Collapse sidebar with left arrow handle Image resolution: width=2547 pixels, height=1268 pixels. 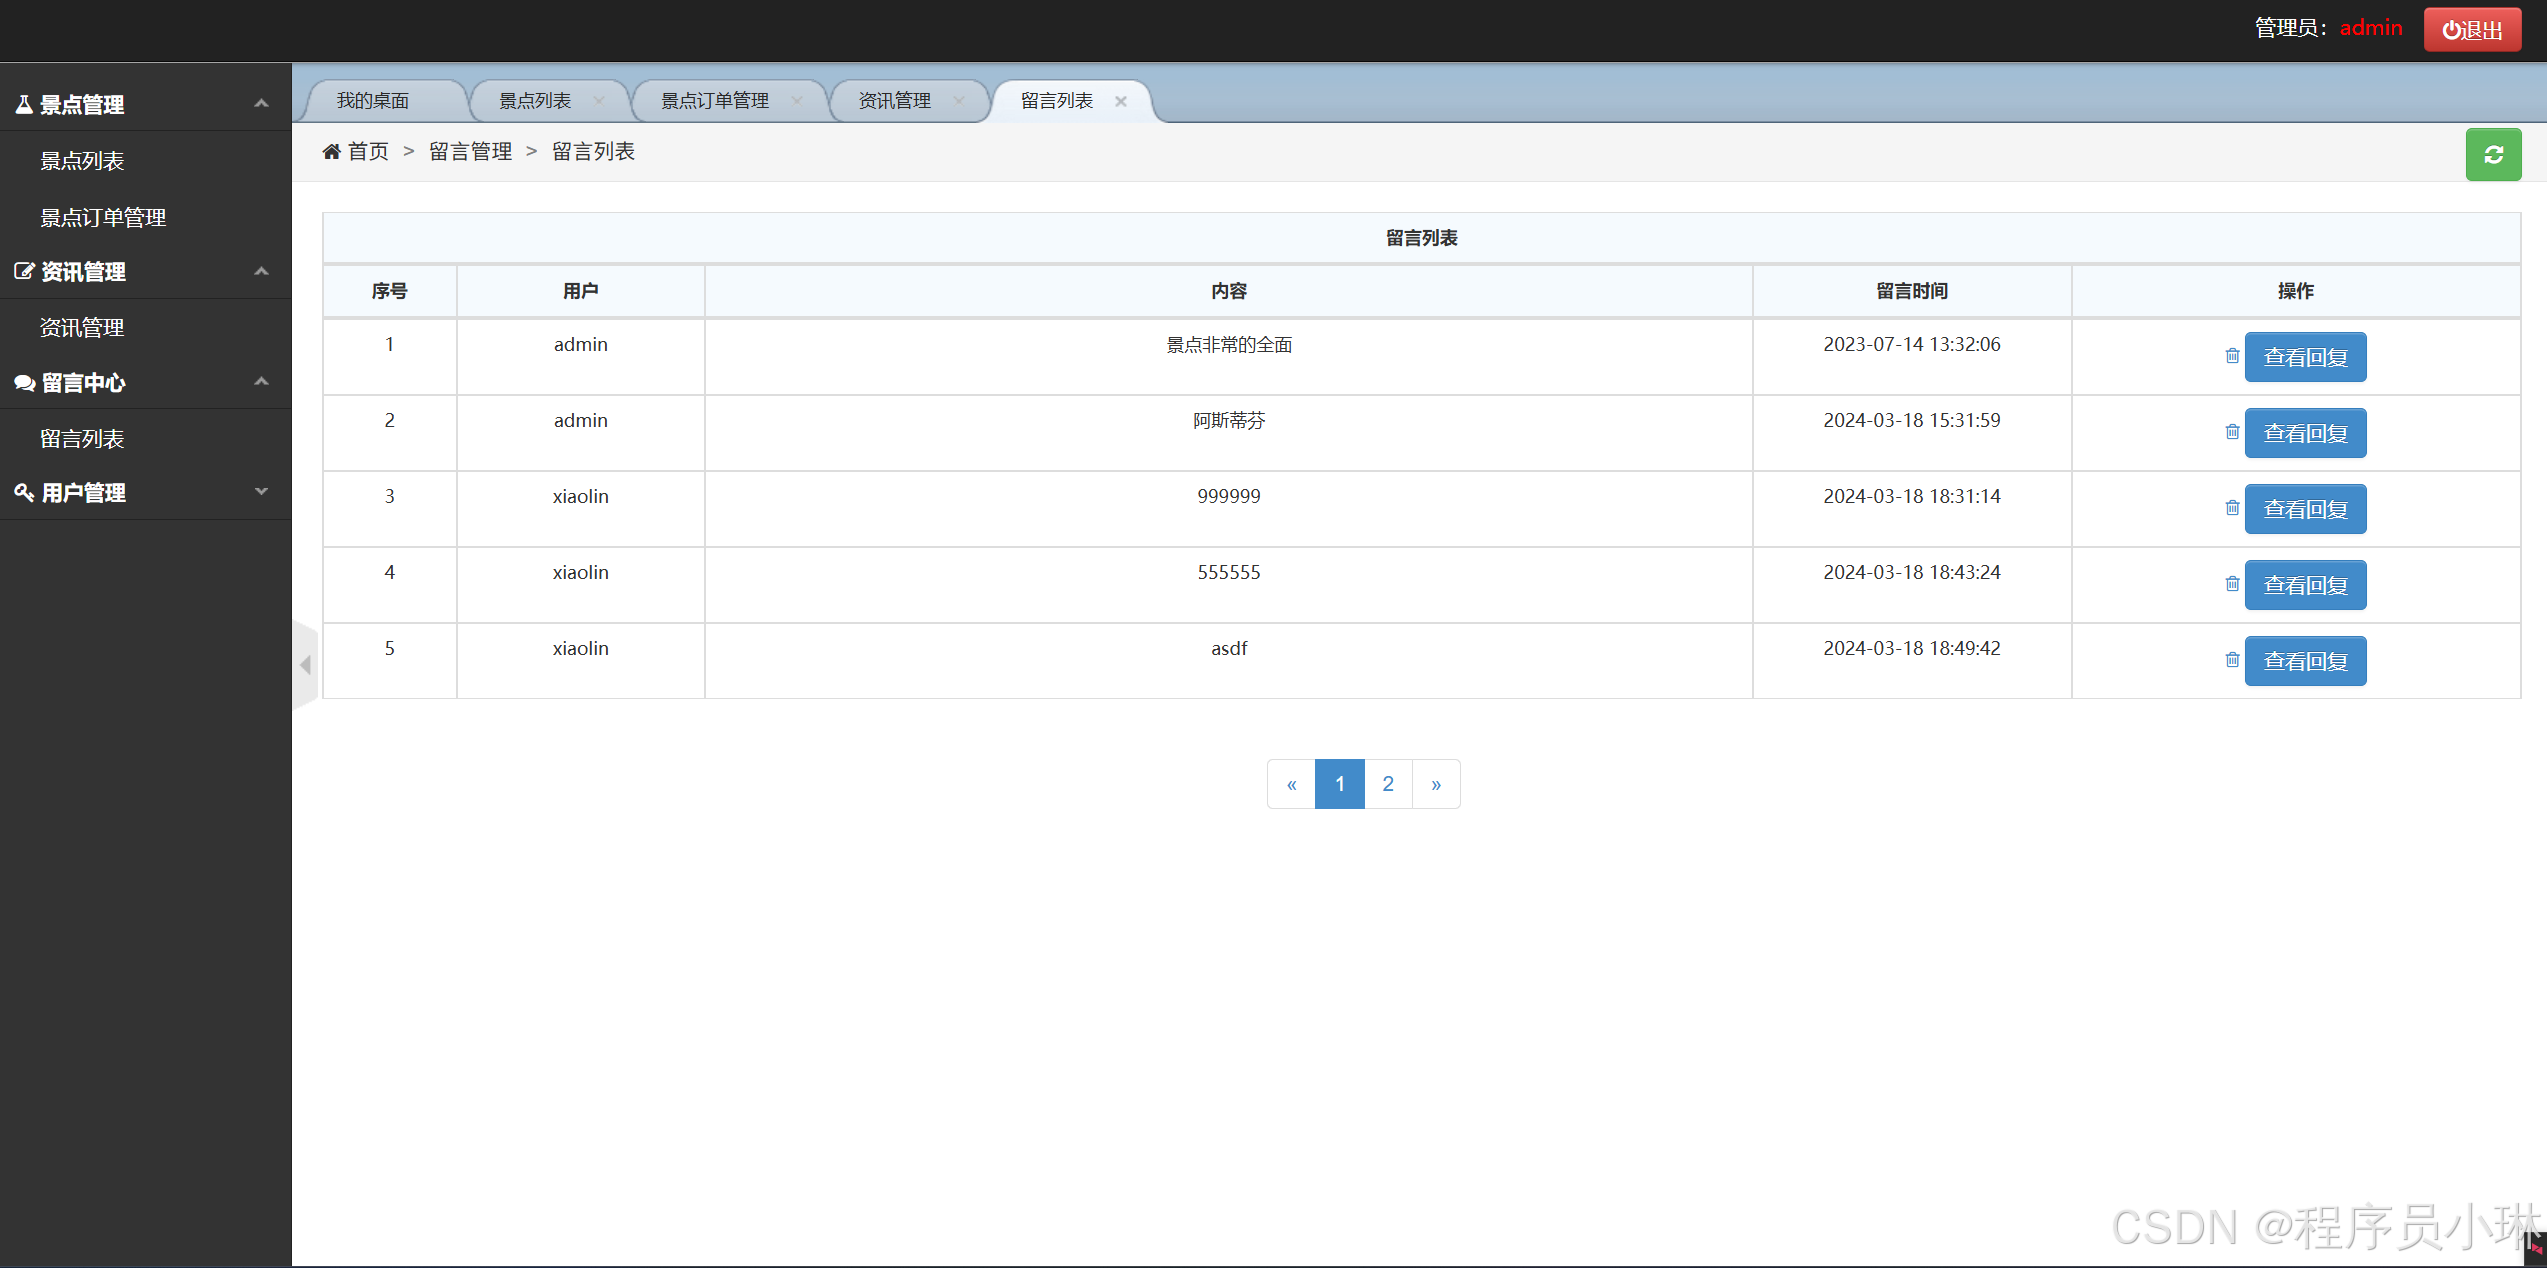pyautogui.click(x=305, y=664)
